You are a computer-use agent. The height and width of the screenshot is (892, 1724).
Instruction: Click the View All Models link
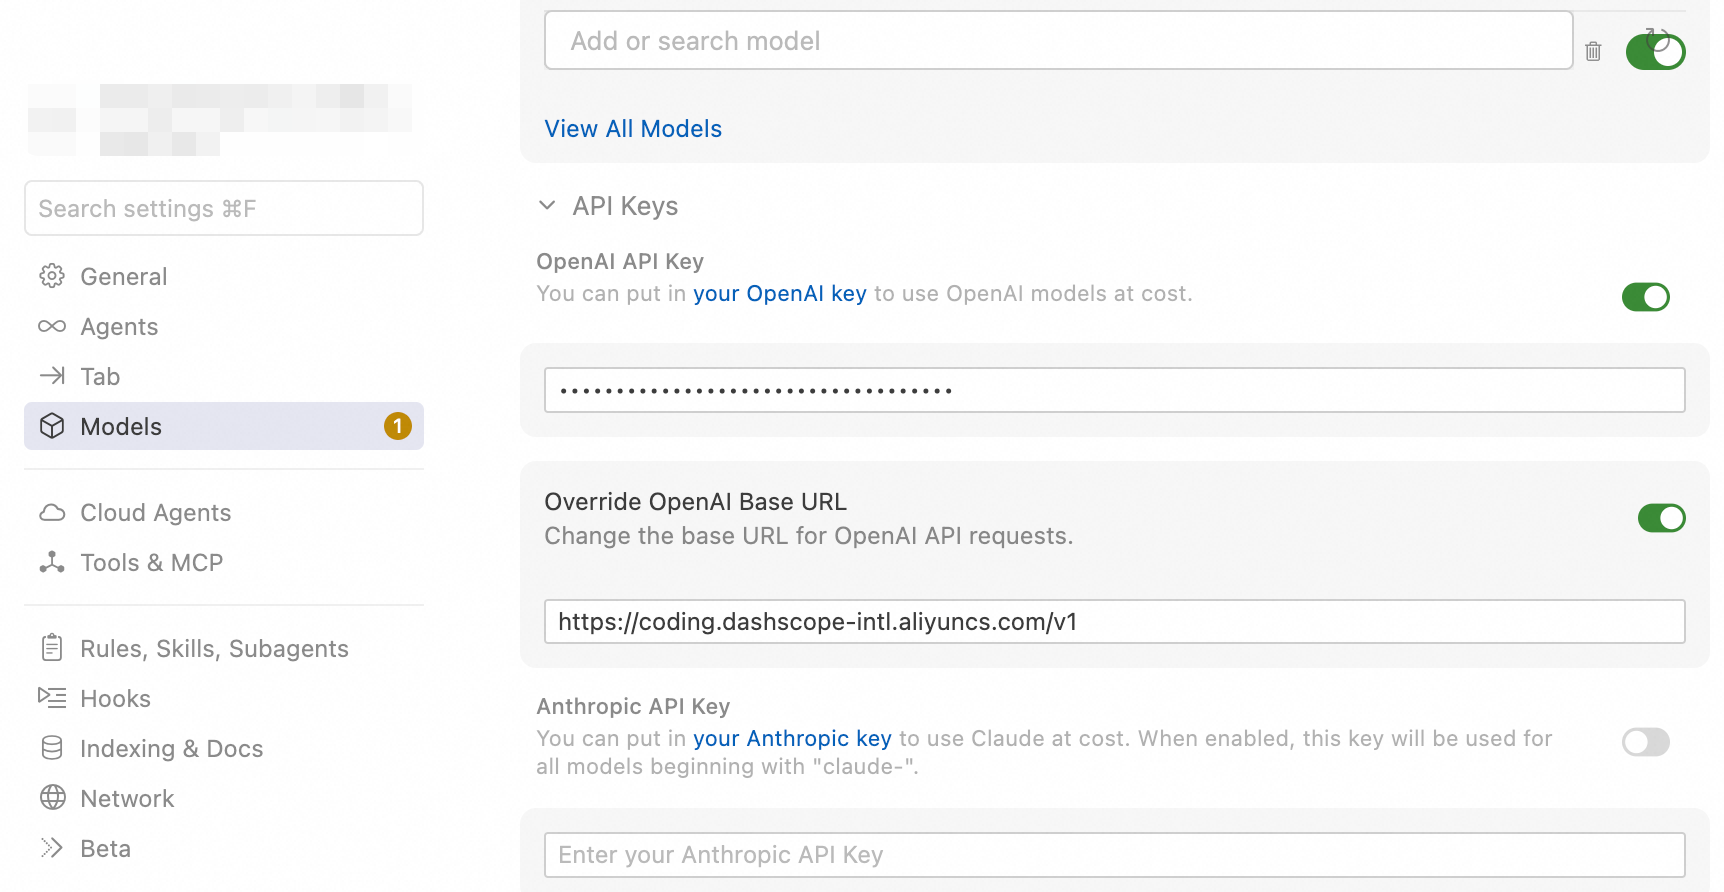pyautogui.click(x=633, y=129)
